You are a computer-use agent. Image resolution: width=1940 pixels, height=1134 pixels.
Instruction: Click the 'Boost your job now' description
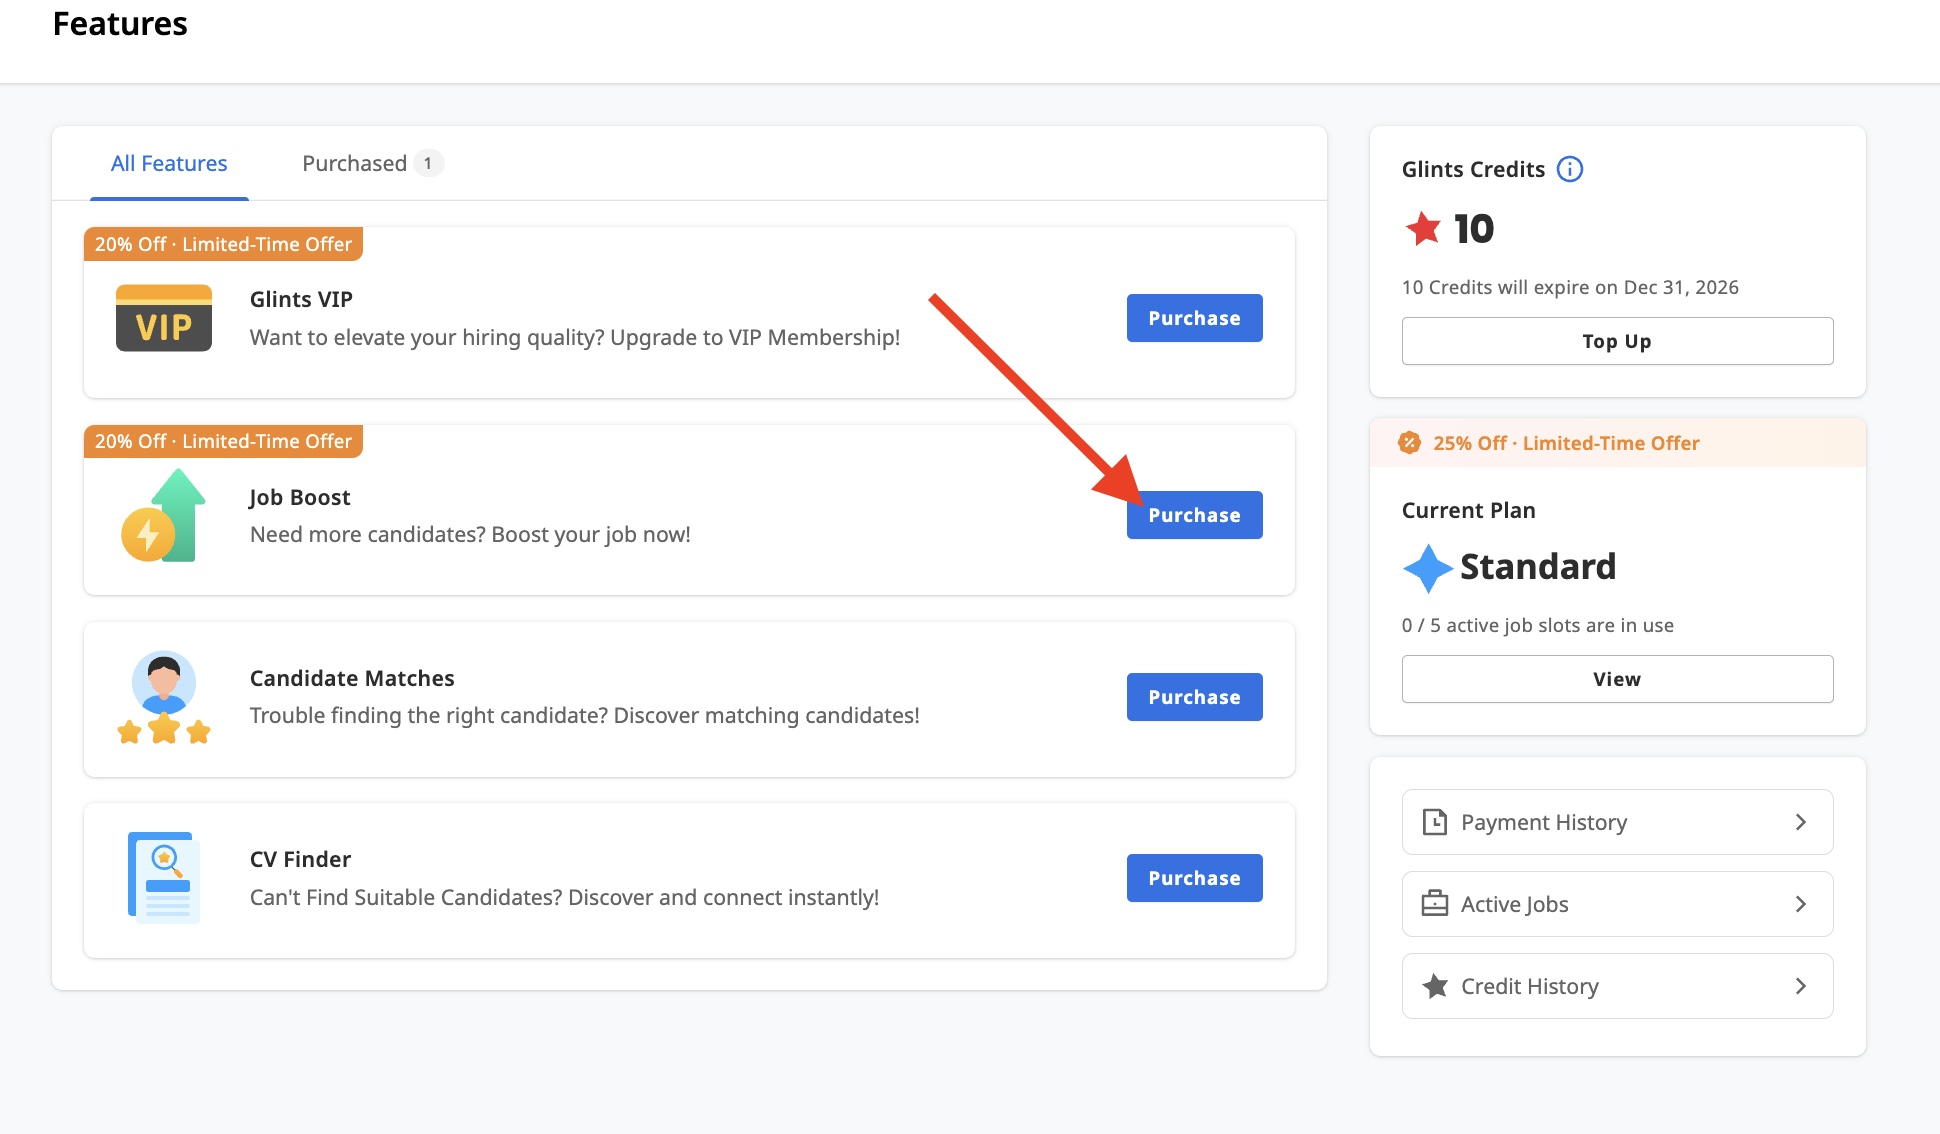[470, 534]
